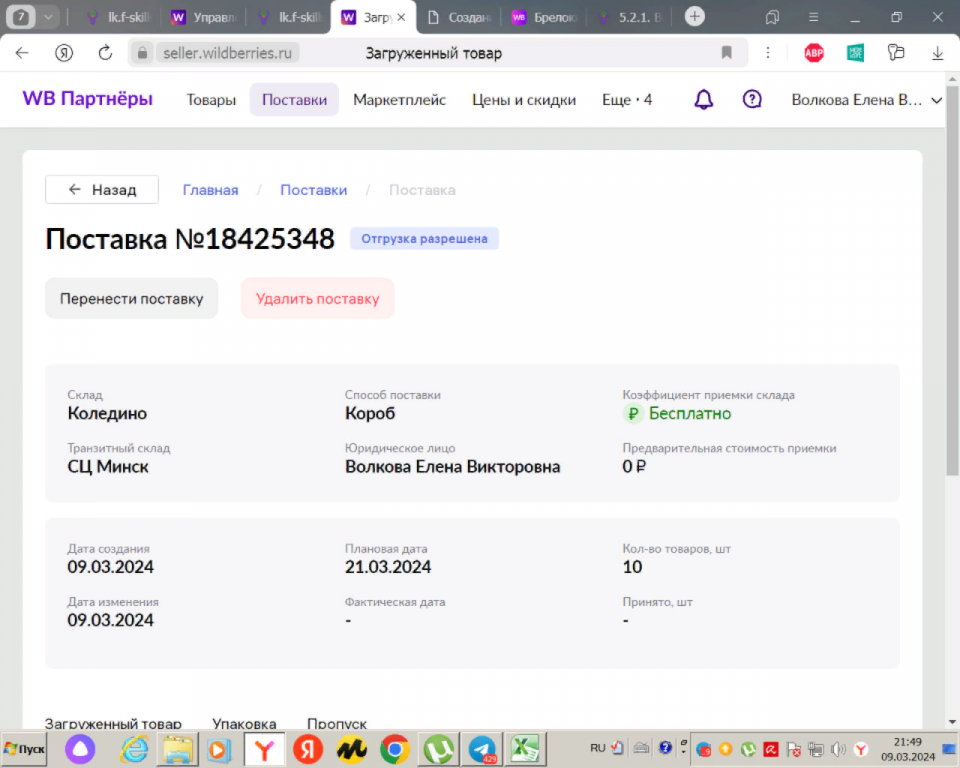Open the tab groups side panel icon
Image resolution: width=960 pixels, height=768 pixels.
click(x=772, y=17)
